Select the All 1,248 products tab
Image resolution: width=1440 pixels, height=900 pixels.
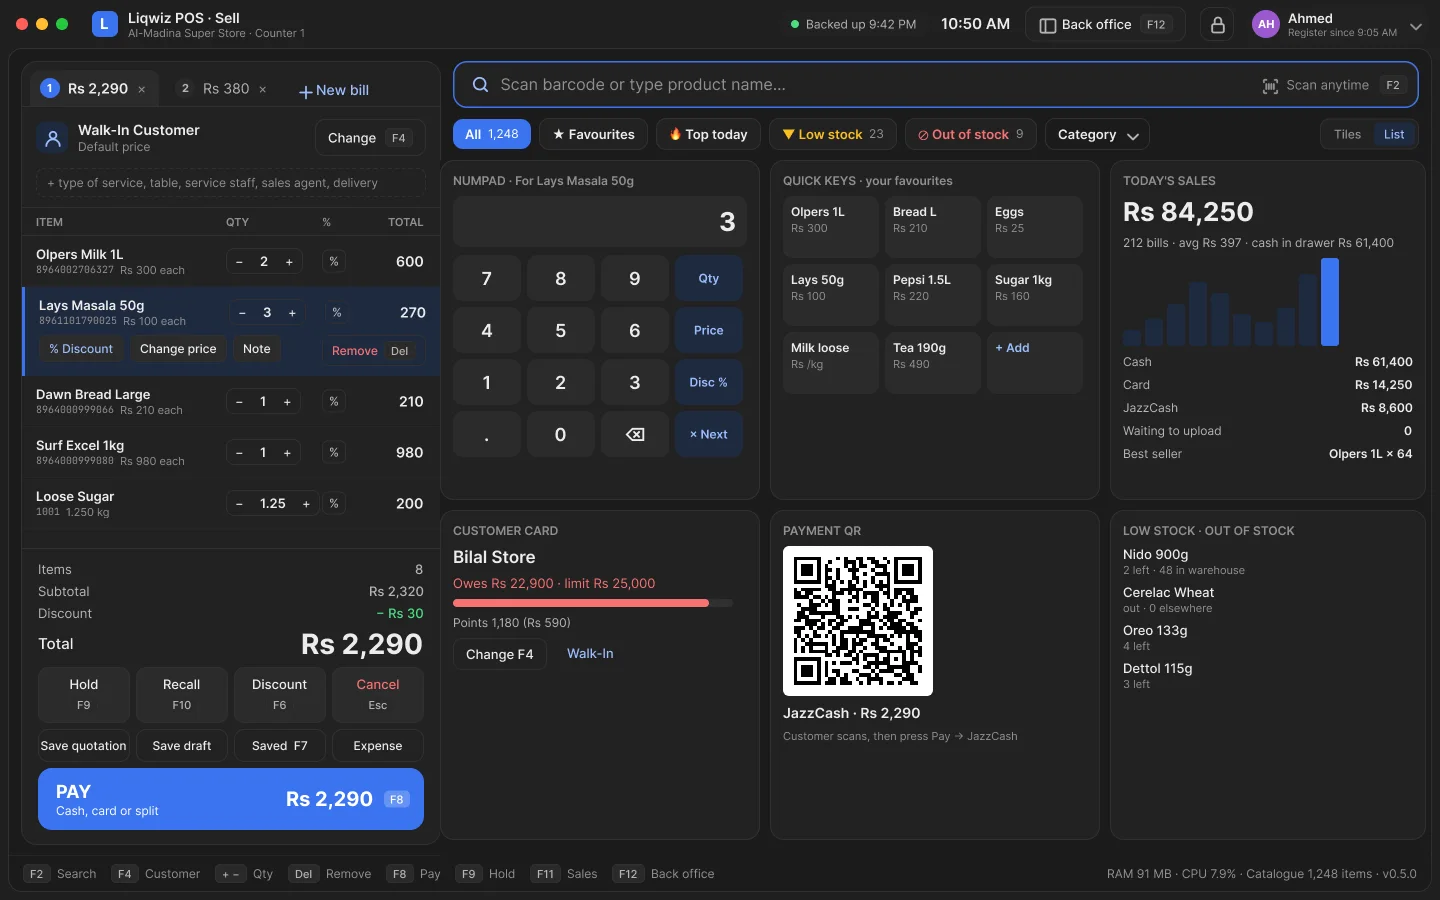point(492,135)
